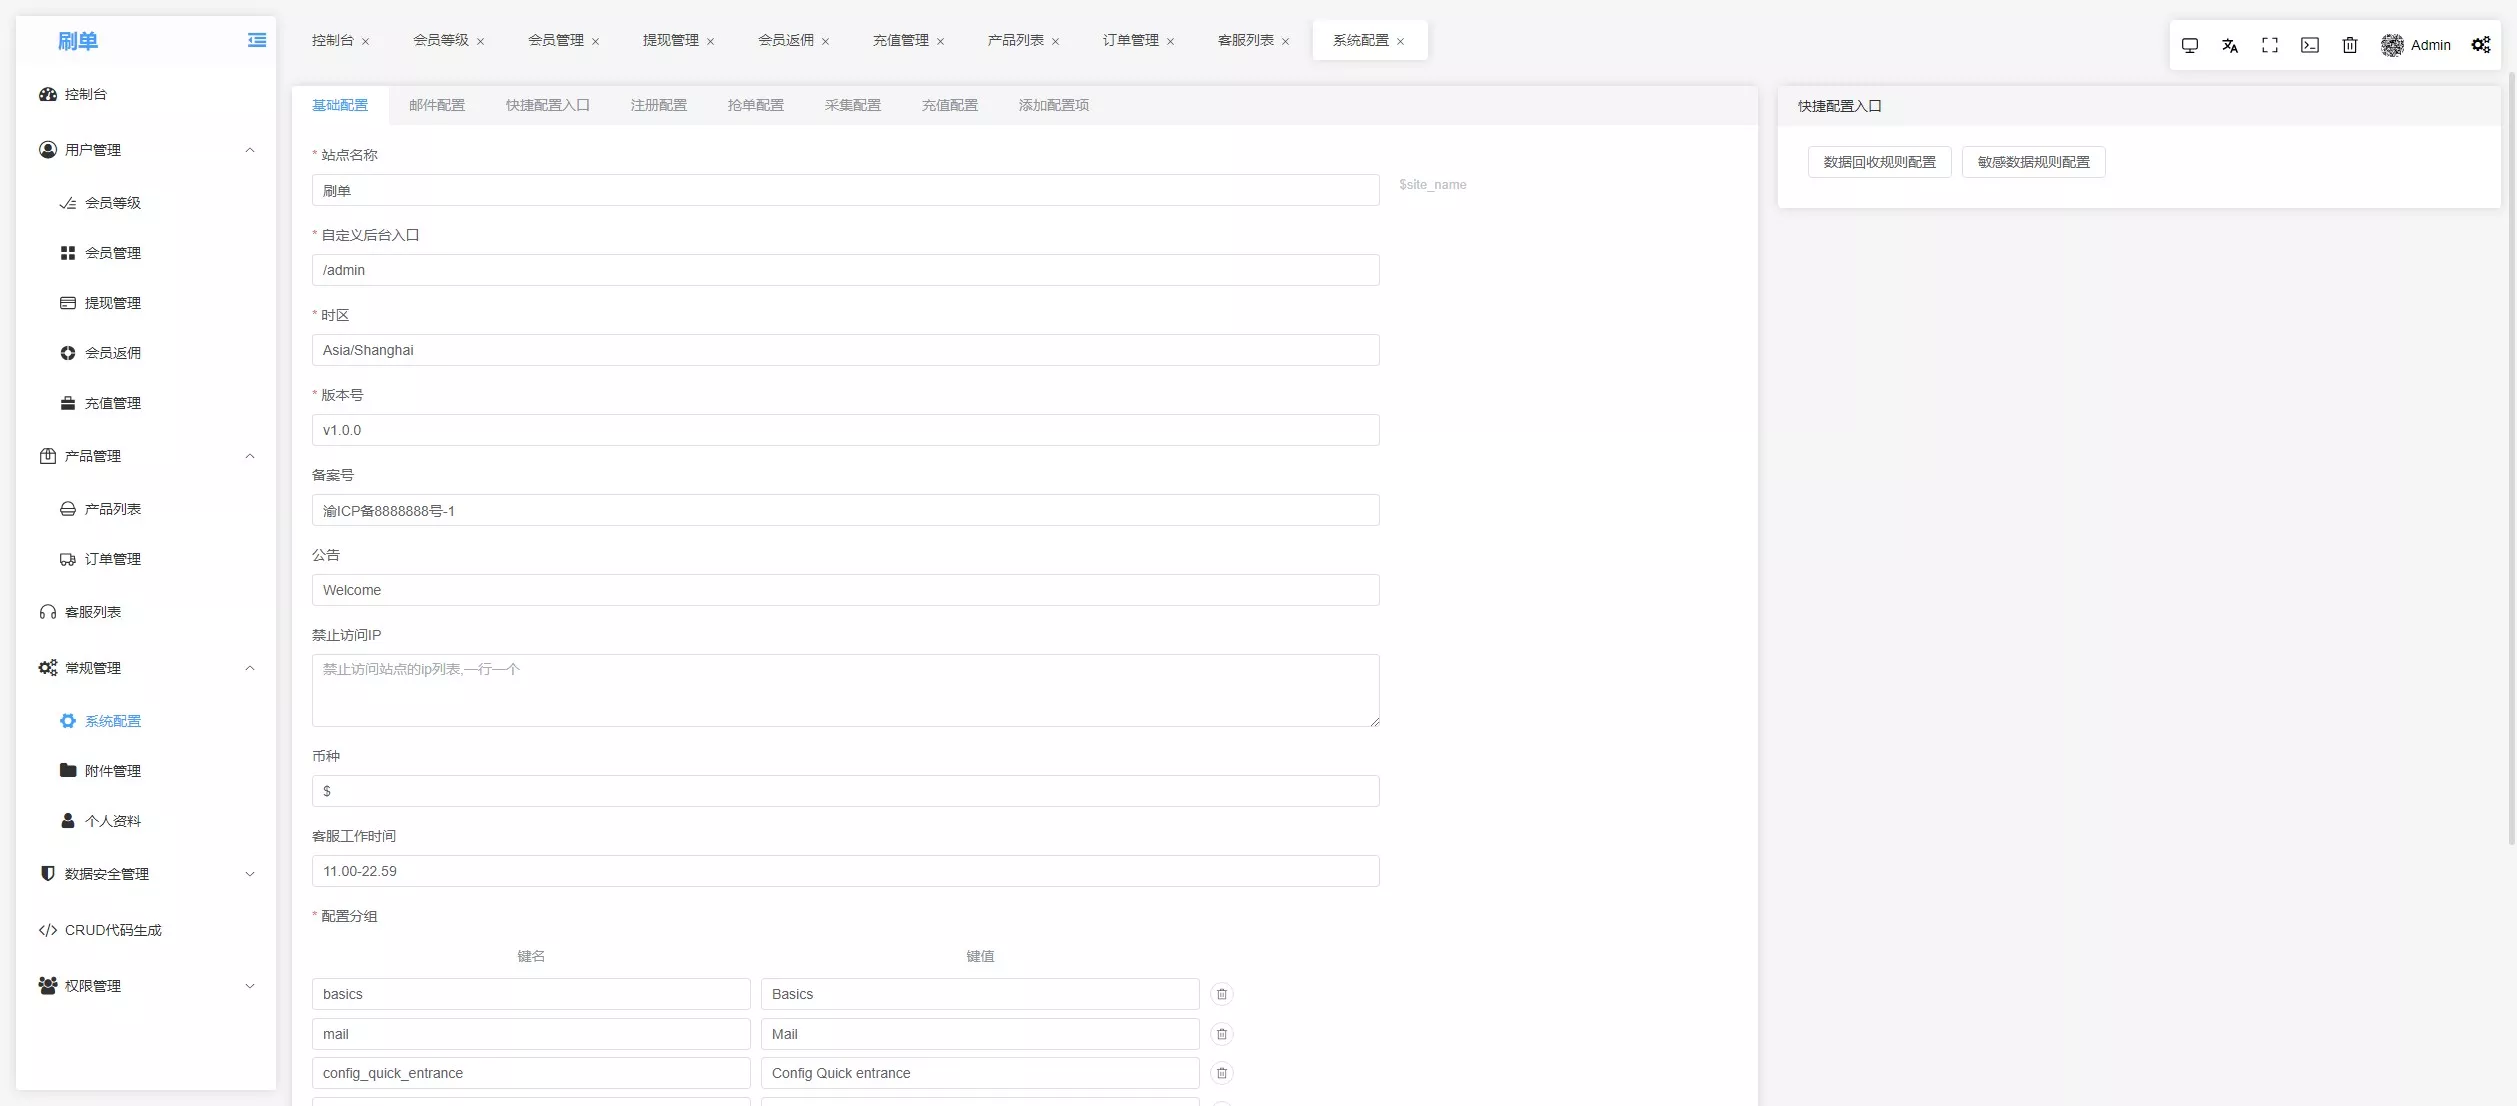Delete the mail config group row
Viewport: 2517px width, 1106px height.
1221,1034
